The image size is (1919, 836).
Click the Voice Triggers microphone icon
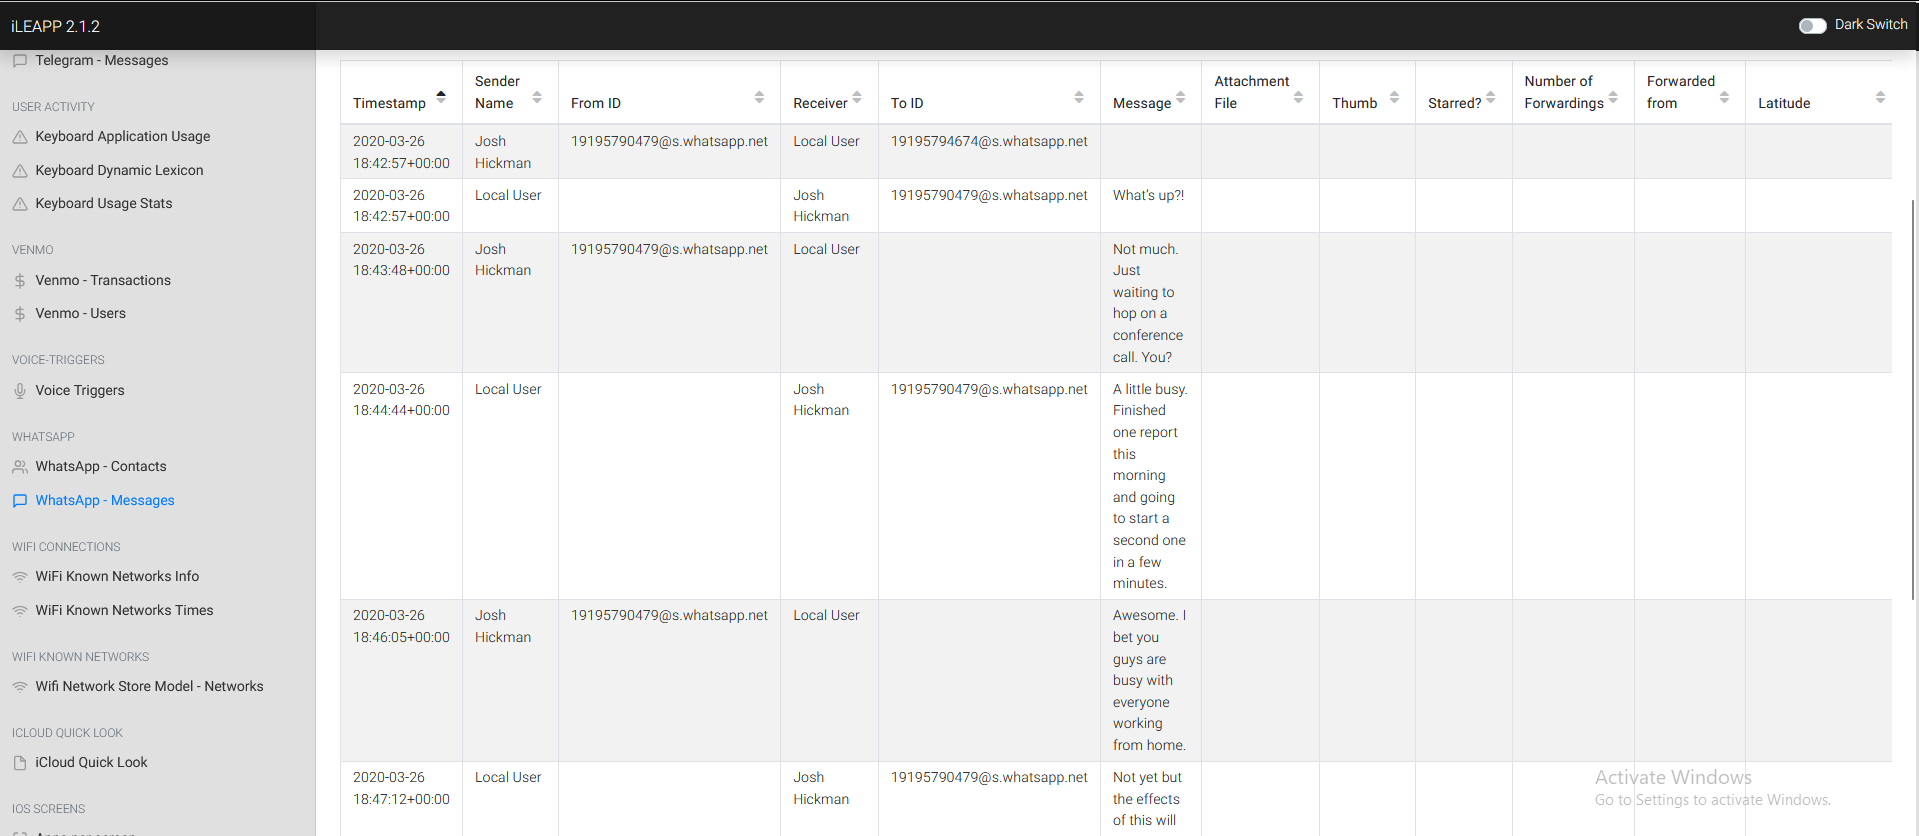pyautogui.click(x=20, y=391)
